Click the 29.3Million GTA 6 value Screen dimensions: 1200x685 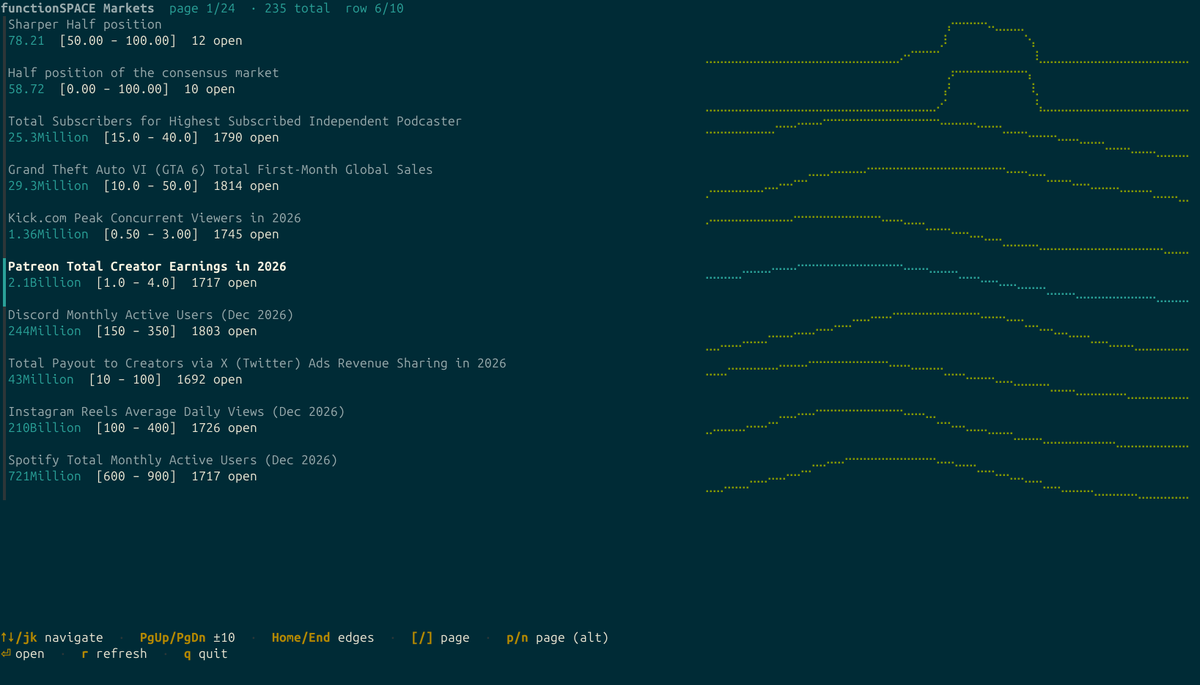point(48,186)
